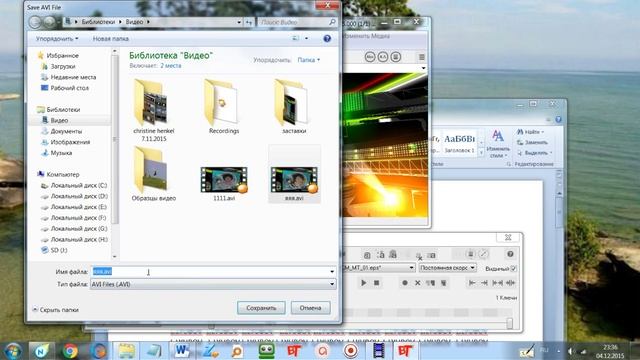Select the заставки folder
The image size is (640, 360).
tap(294, 107)
